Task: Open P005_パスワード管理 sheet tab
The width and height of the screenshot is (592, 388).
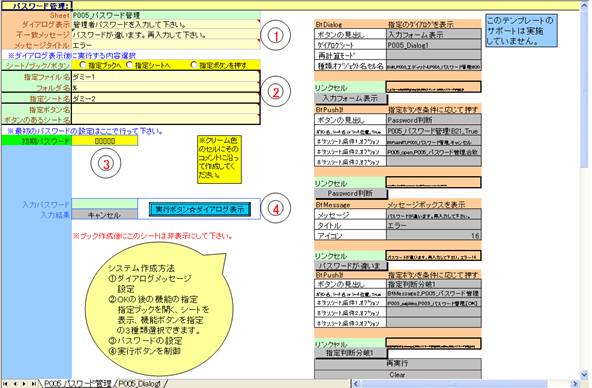Action: point(78,384)
